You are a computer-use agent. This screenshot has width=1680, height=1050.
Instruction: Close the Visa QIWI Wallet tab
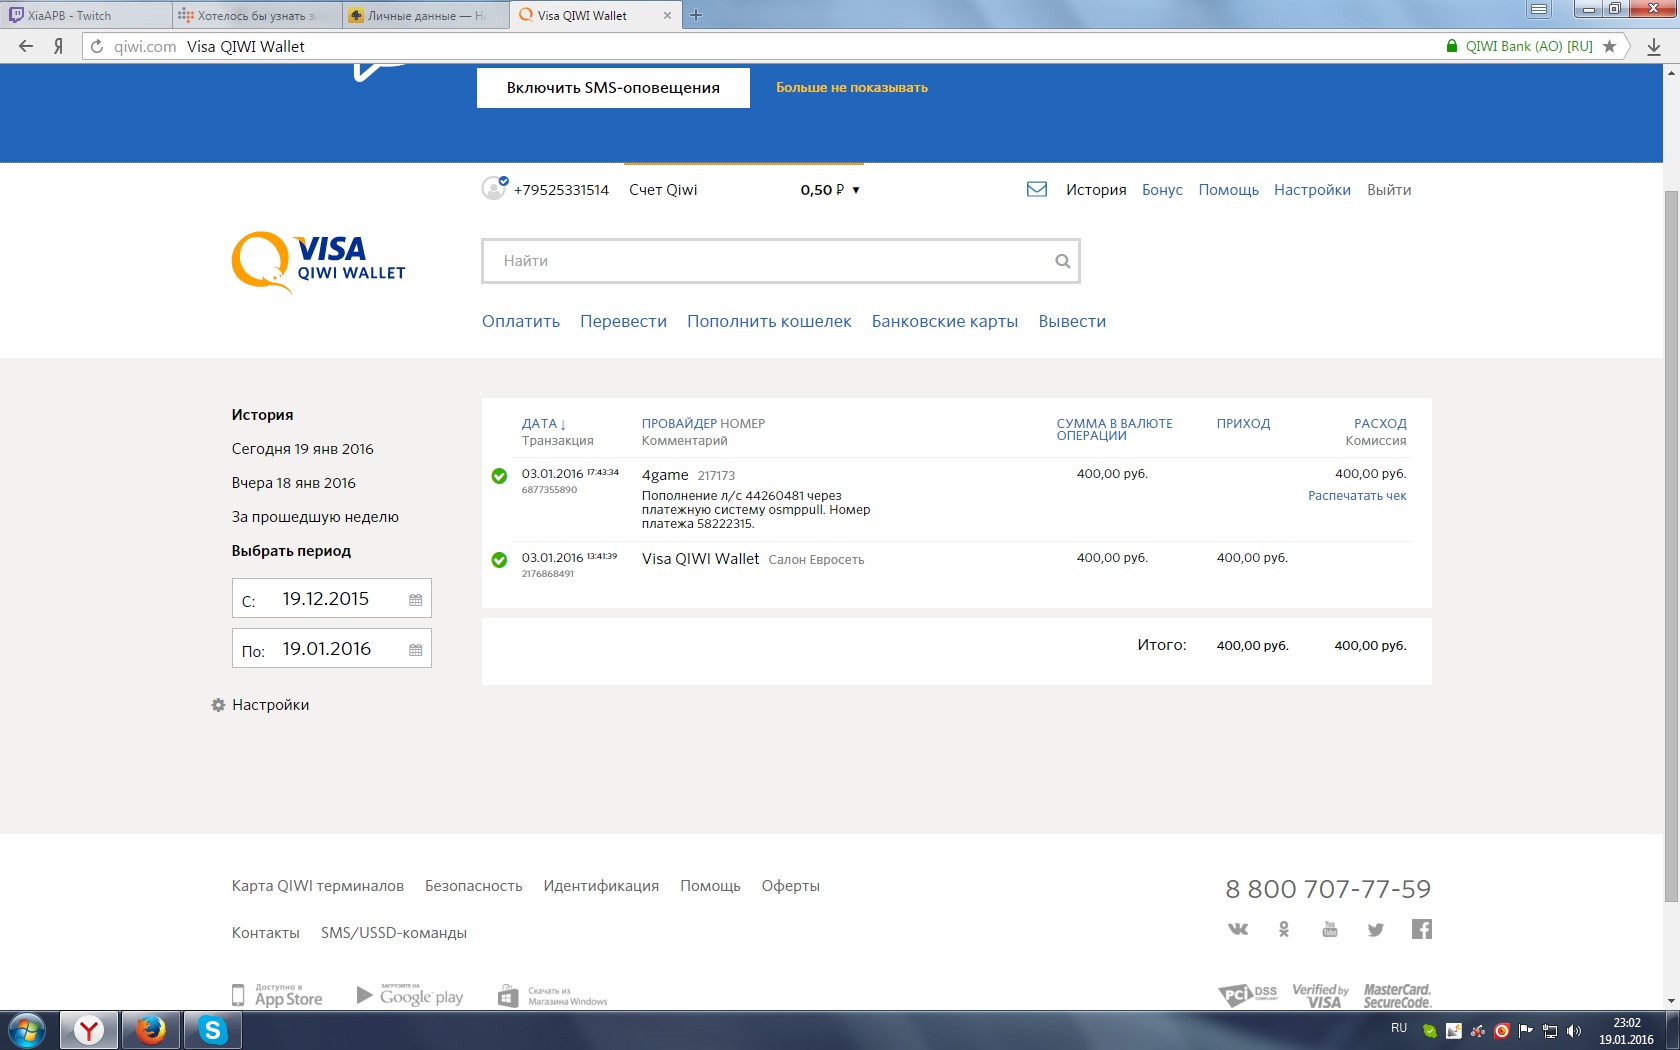pos(667,15)
